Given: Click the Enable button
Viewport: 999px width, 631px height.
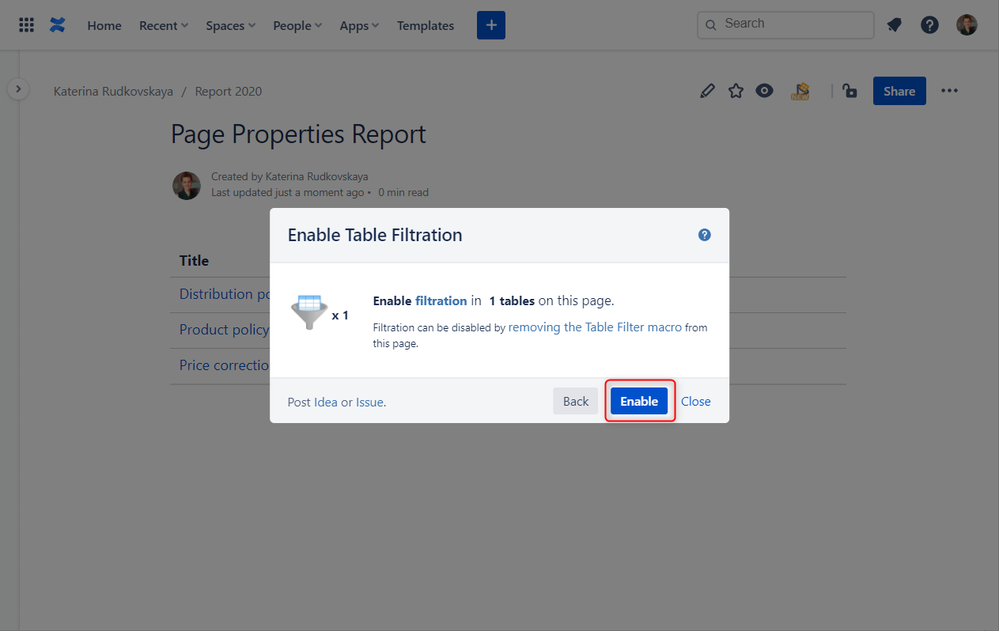Looking at the screenshot, I should click(639, 401).
